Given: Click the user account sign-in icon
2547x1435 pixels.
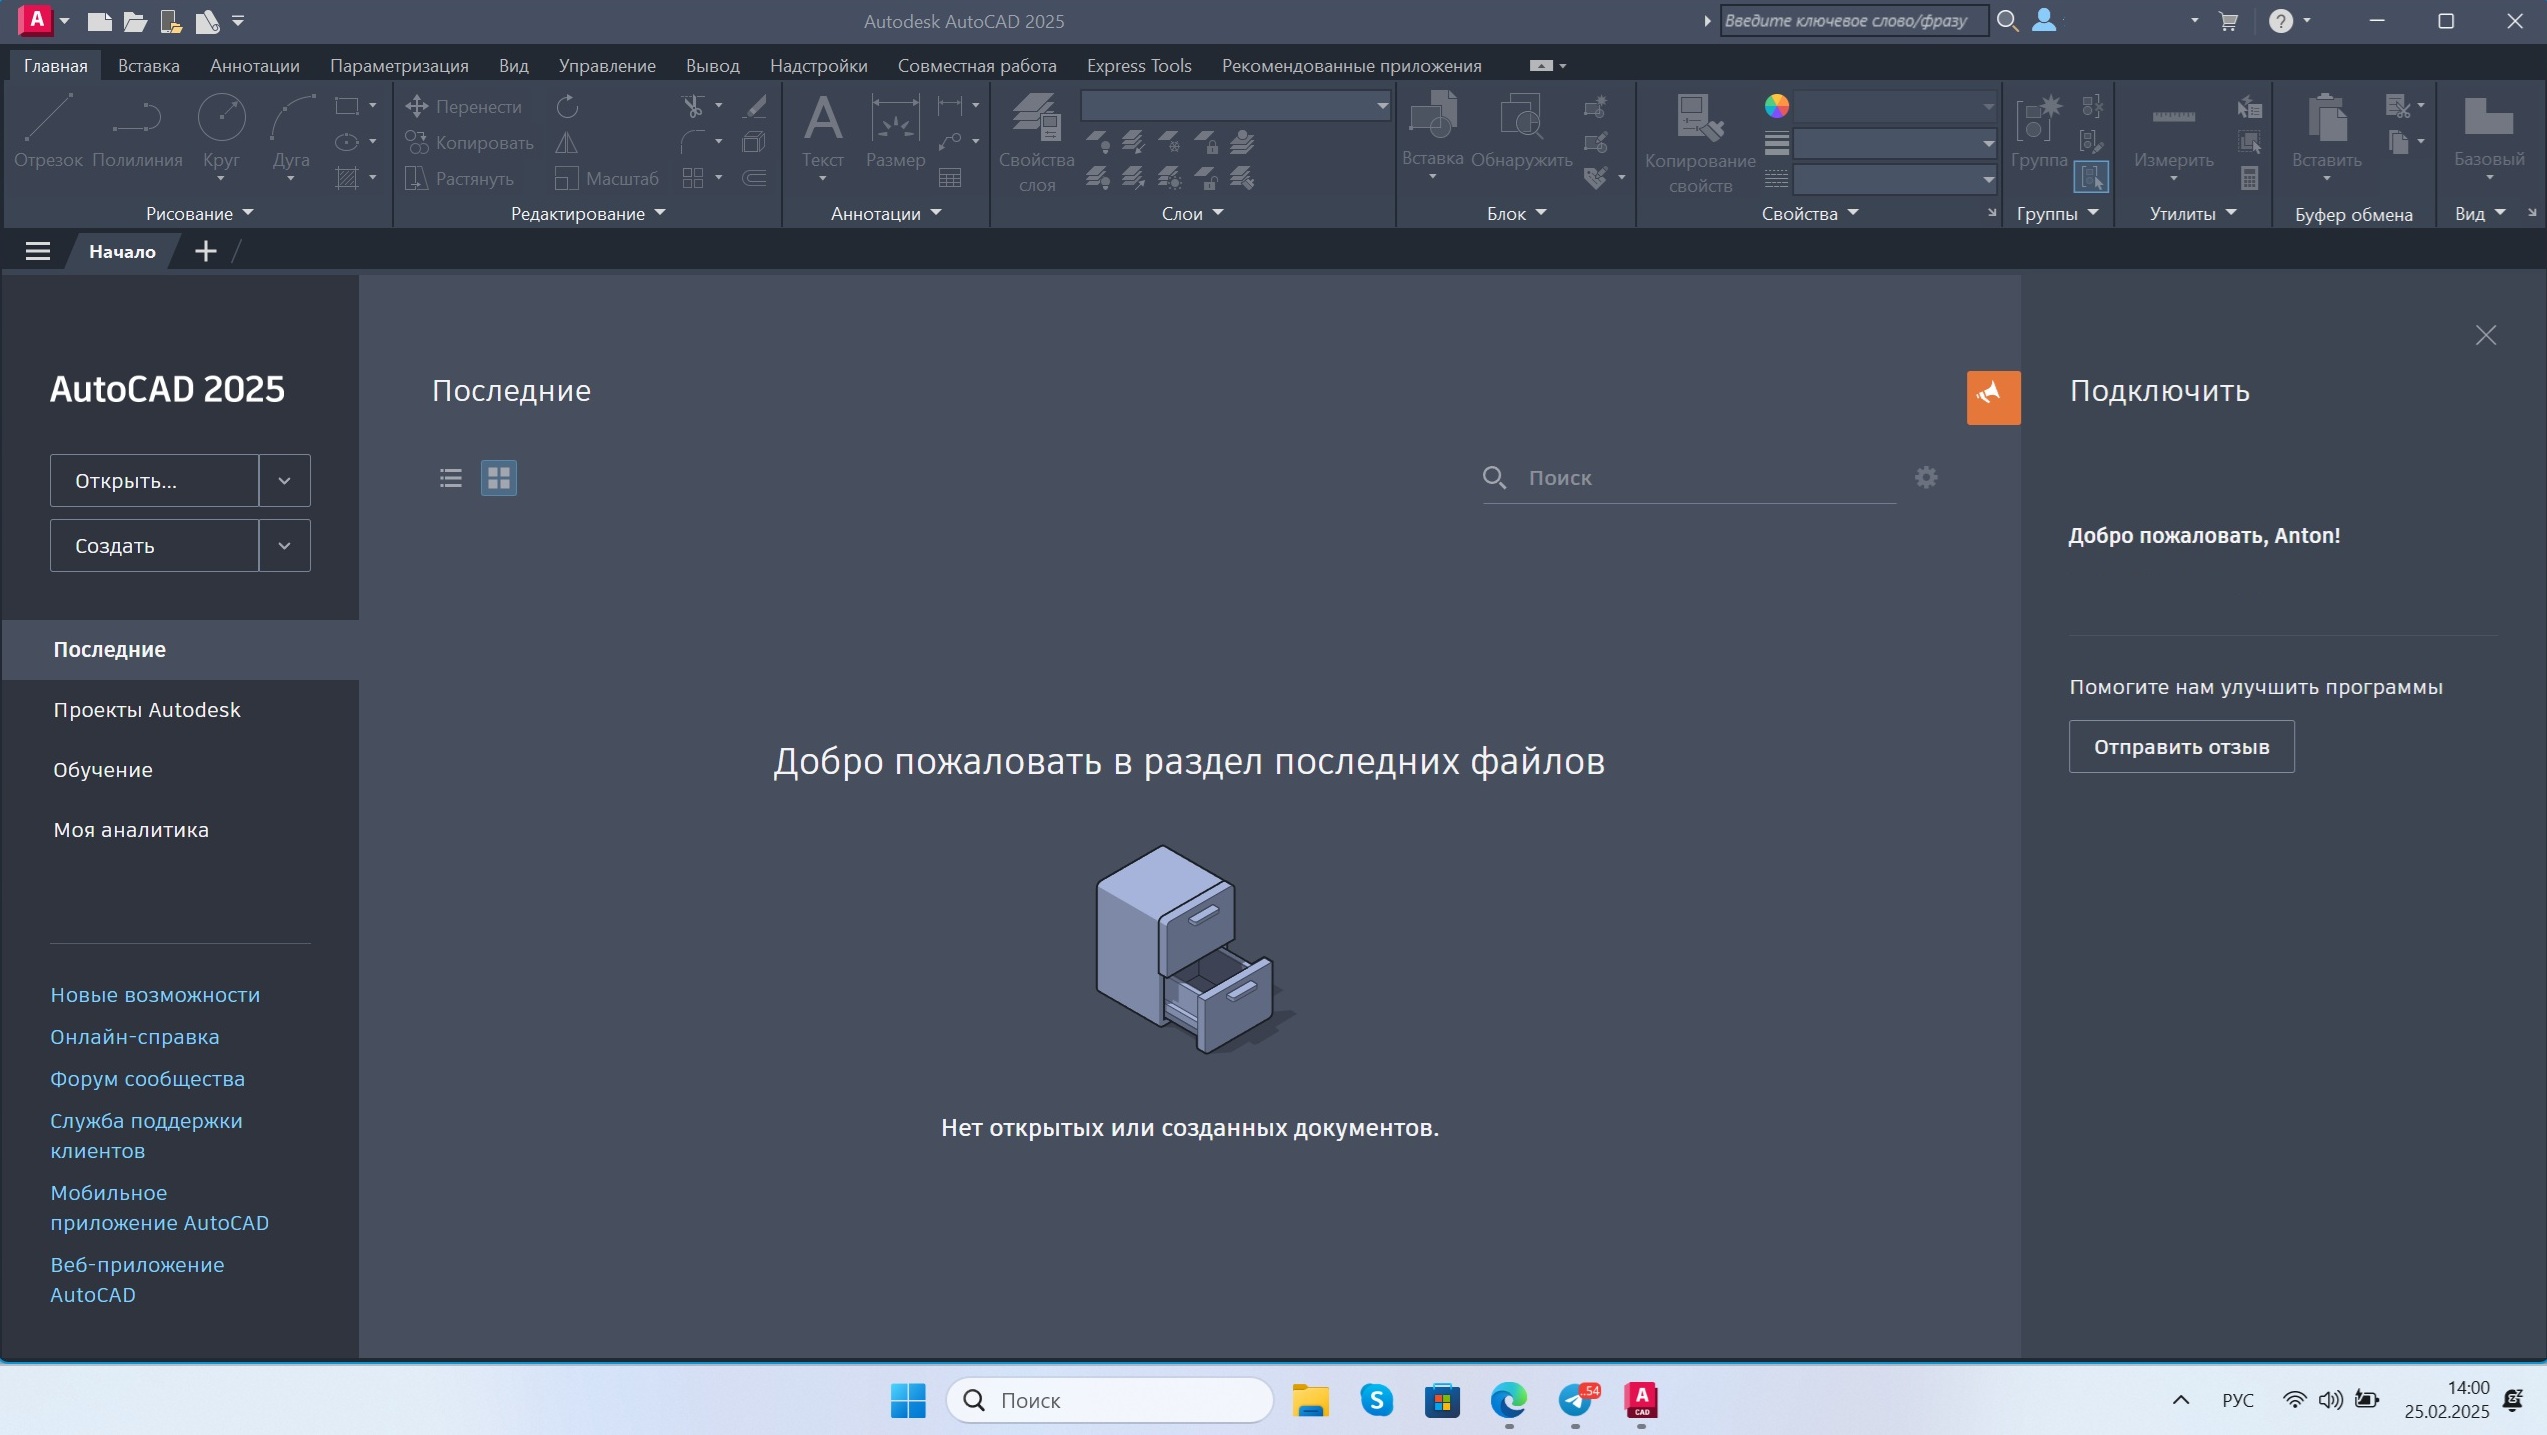Looking at the screenshot, I should pyautogui.click(x=2044, y=20).
